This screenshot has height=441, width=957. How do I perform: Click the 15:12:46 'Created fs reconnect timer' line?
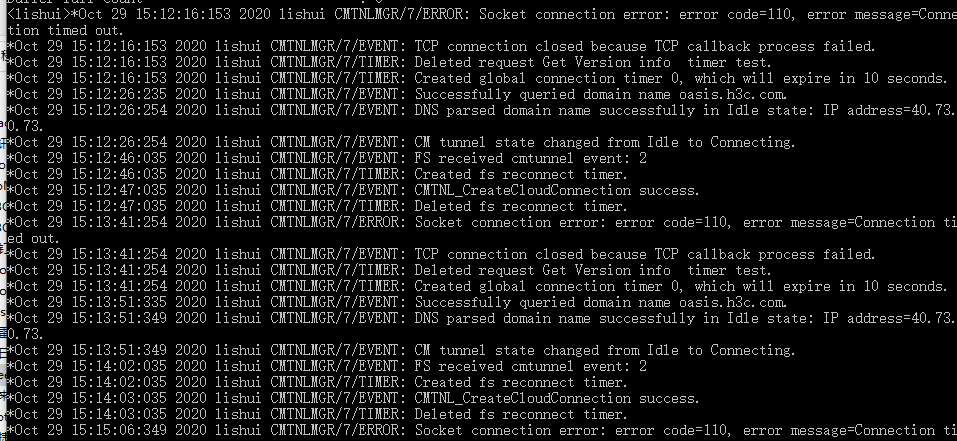520,174
